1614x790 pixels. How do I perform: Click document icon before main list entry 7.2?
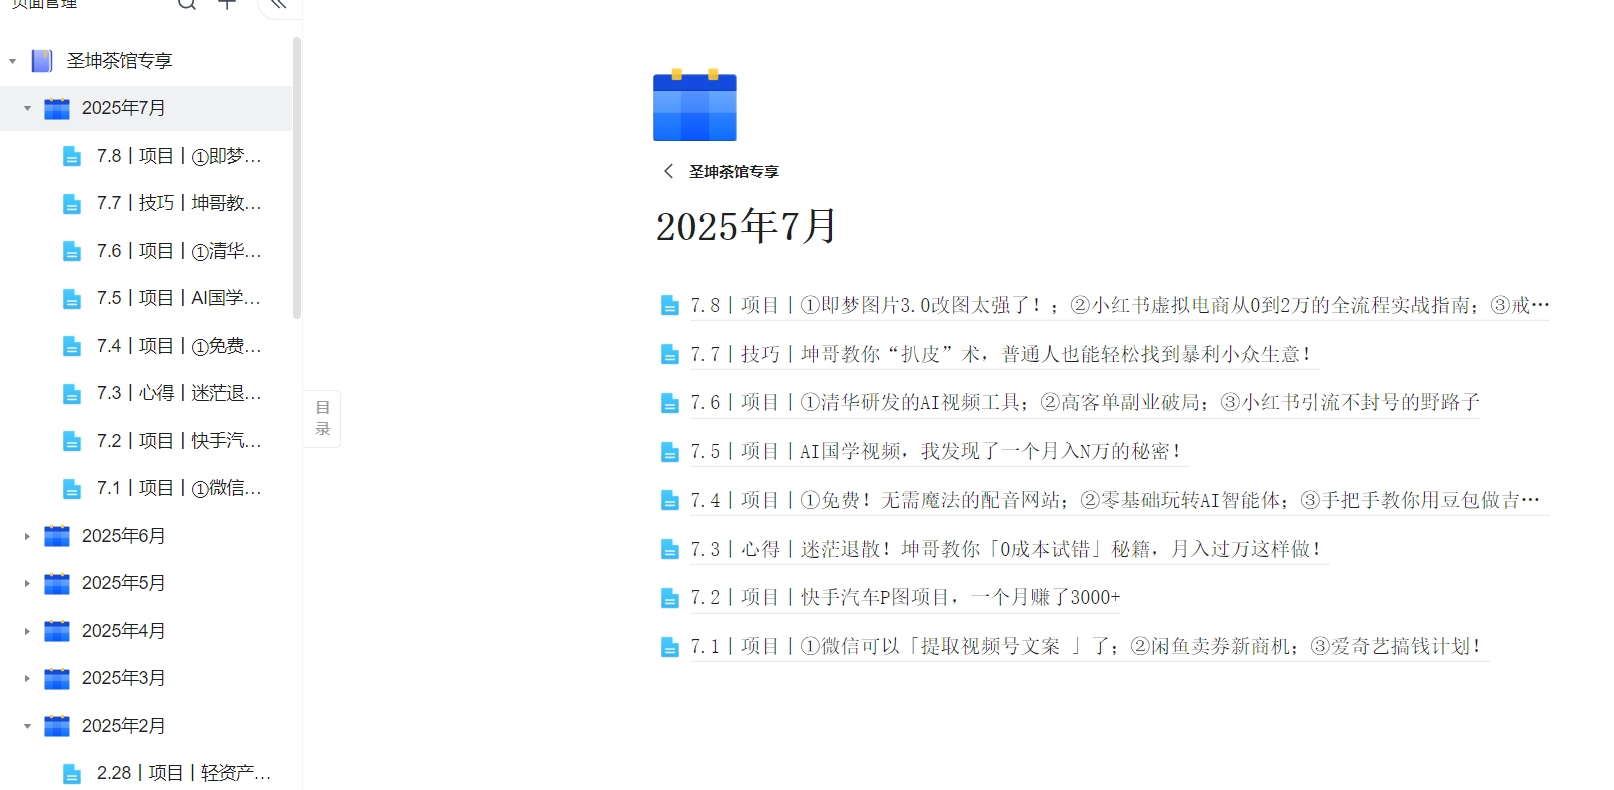[x=670, y=599]
